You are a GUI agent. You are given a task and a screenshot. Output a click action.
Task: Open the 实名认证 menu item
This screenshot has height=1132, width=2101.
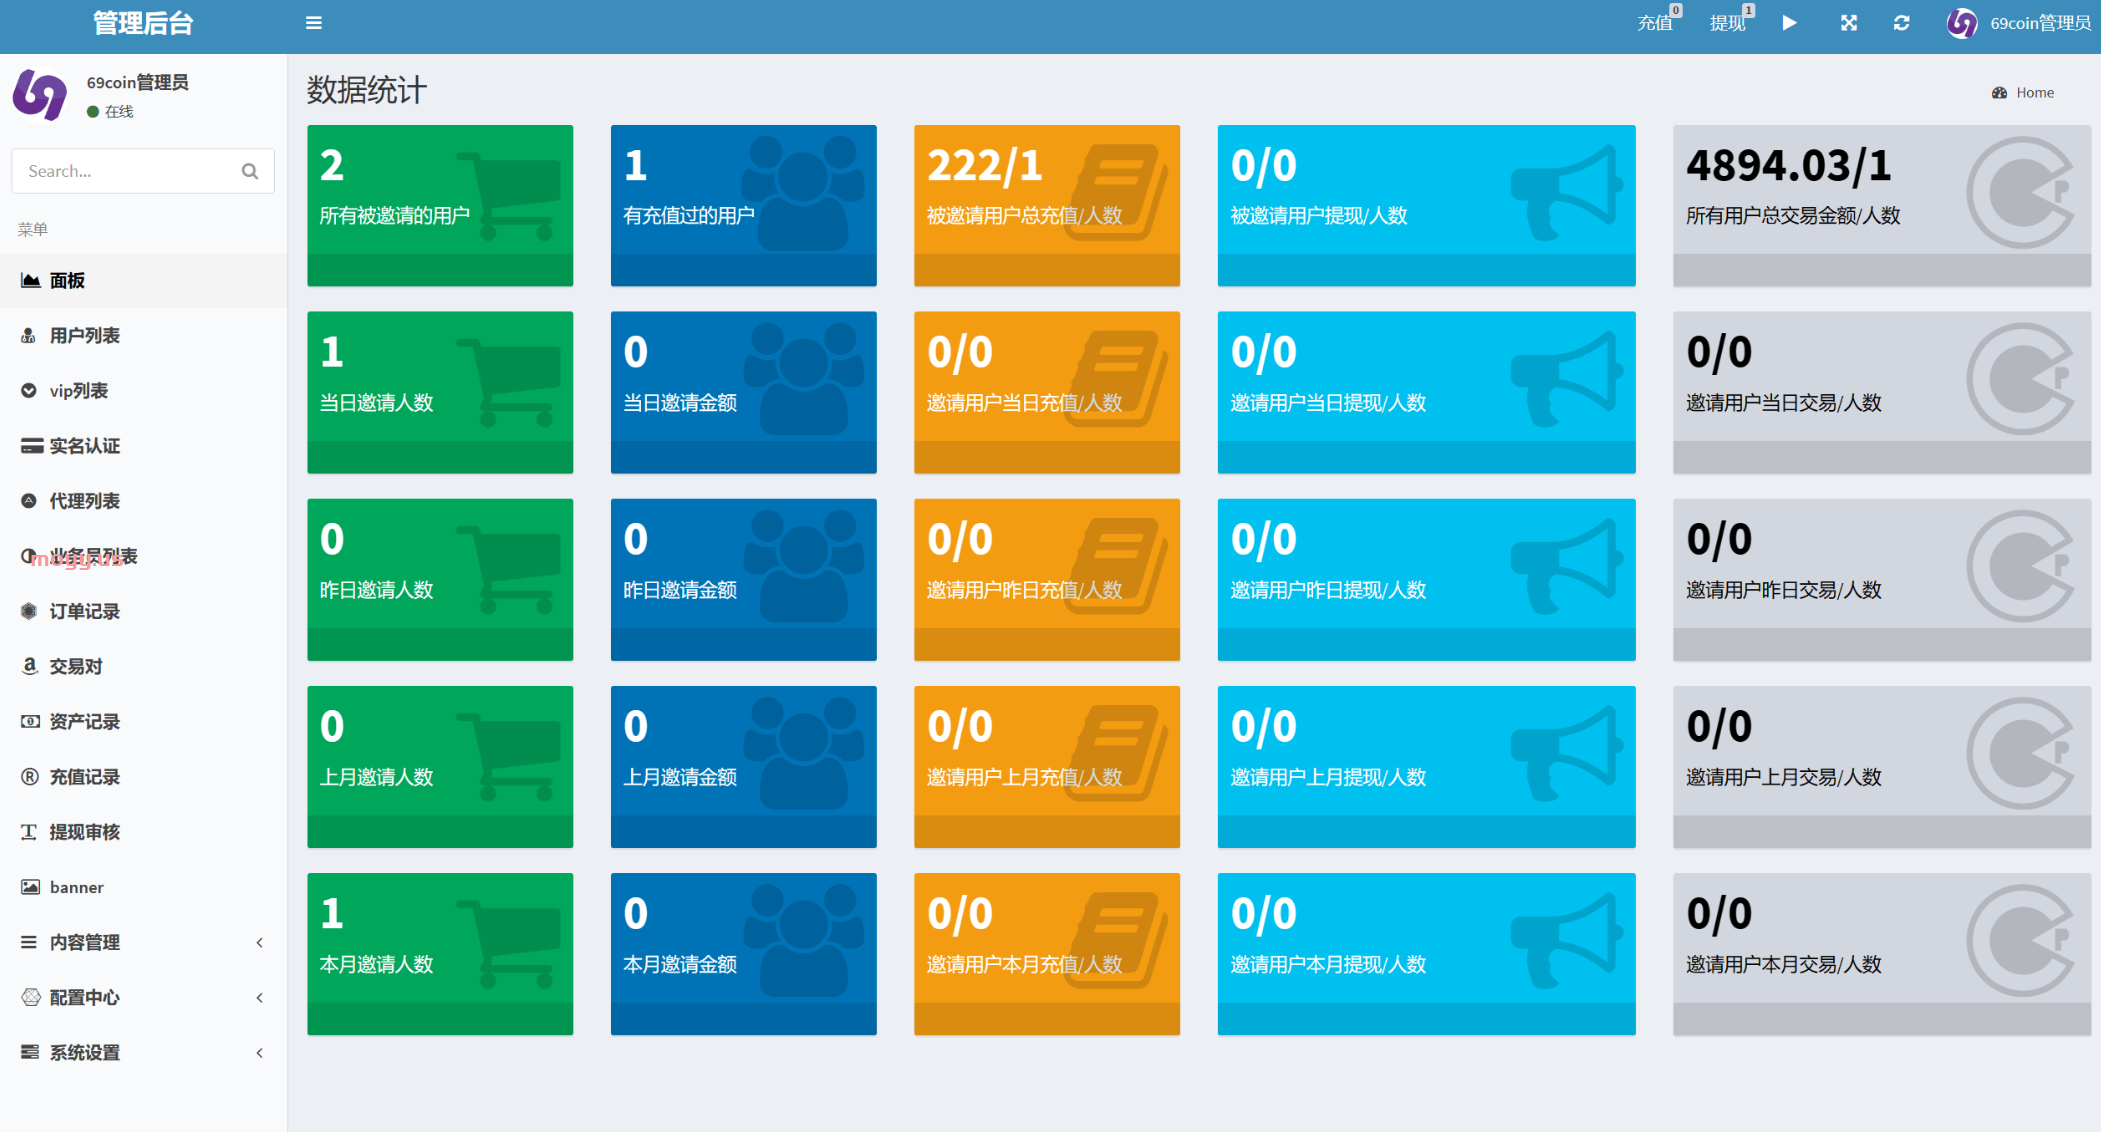click(x=143, y=445)
